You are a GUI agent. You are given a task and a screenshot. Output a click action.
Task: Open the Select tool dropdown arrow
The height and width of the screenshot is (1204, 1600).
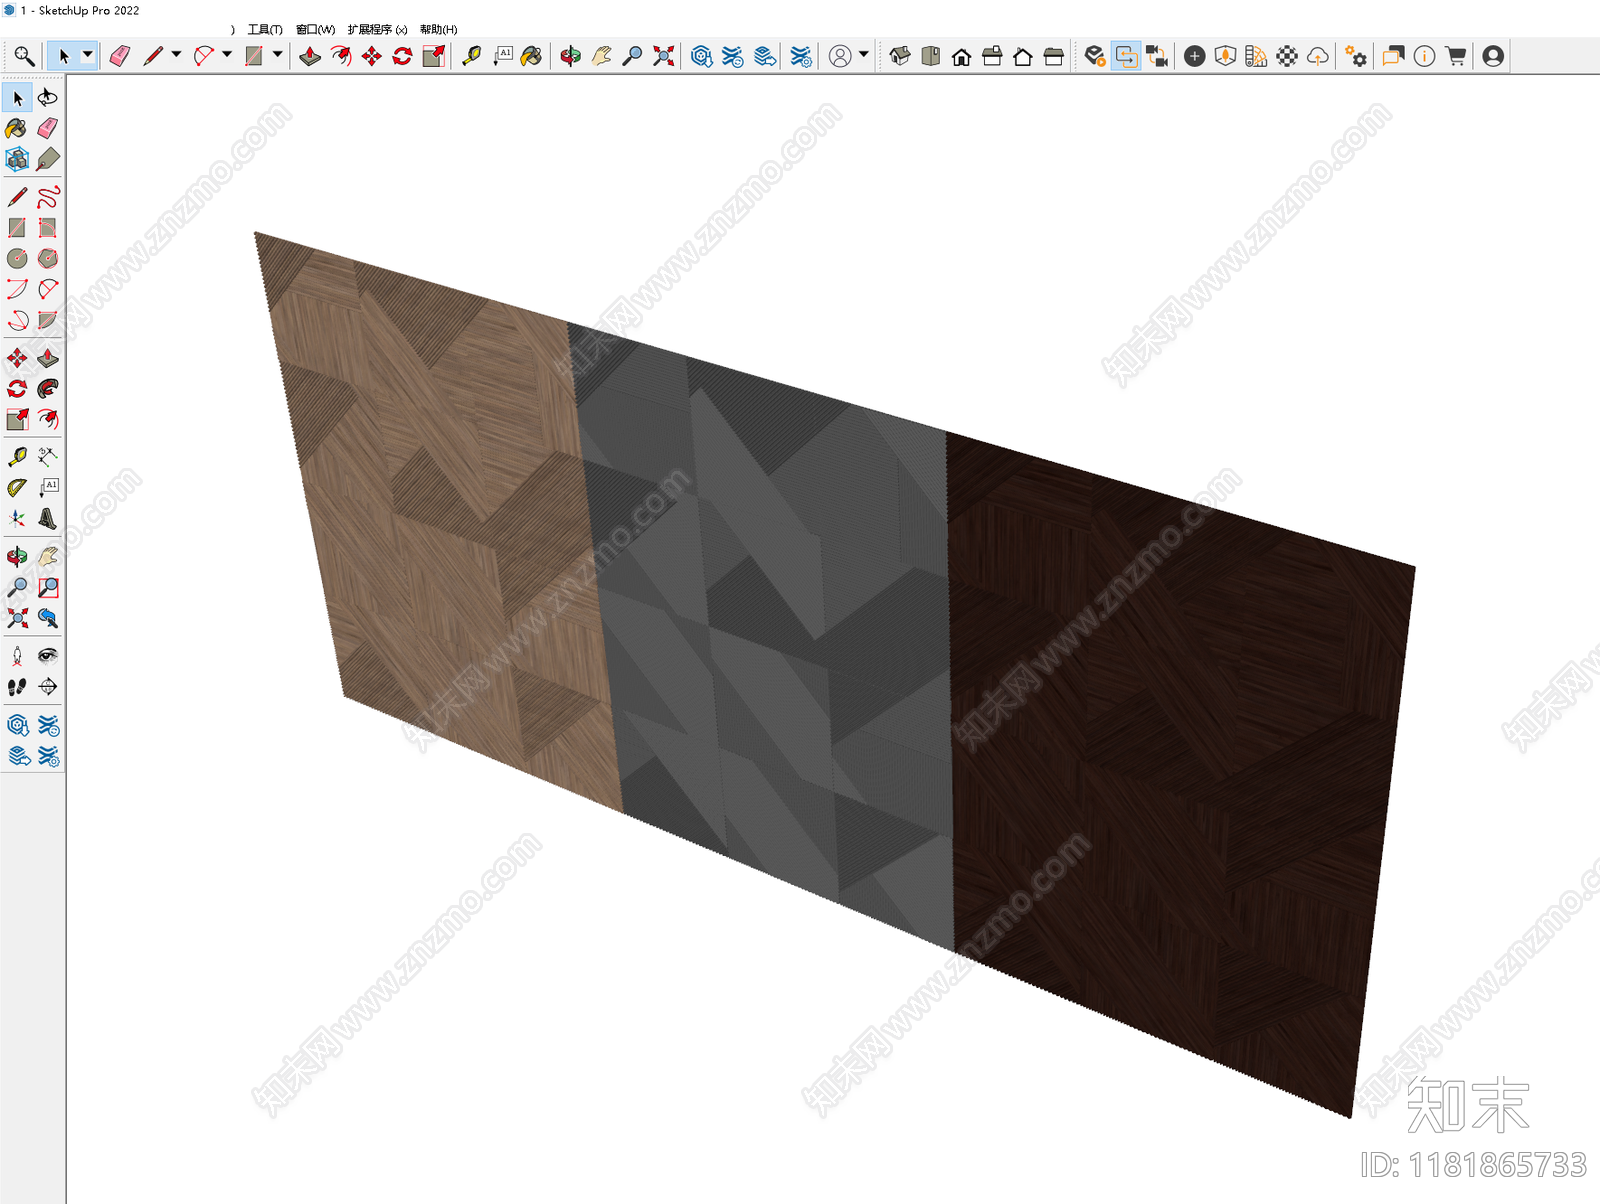click(x=87, y=56)
